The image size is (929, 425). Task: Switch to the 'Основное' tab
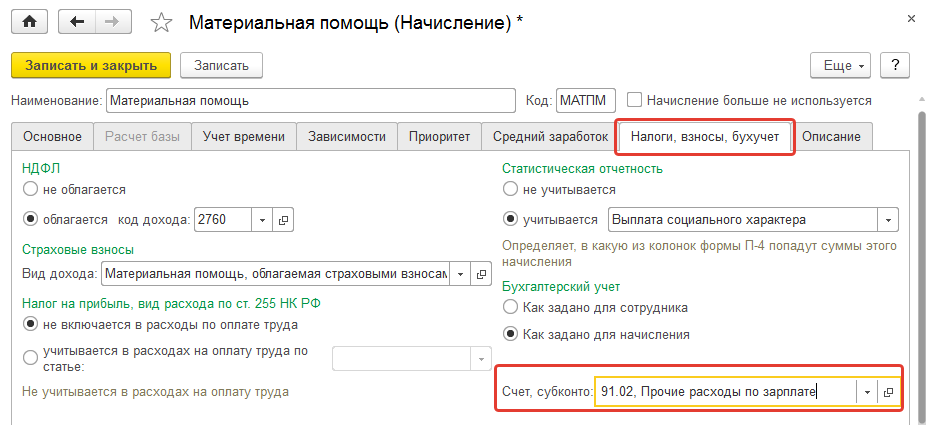point(52,136)
